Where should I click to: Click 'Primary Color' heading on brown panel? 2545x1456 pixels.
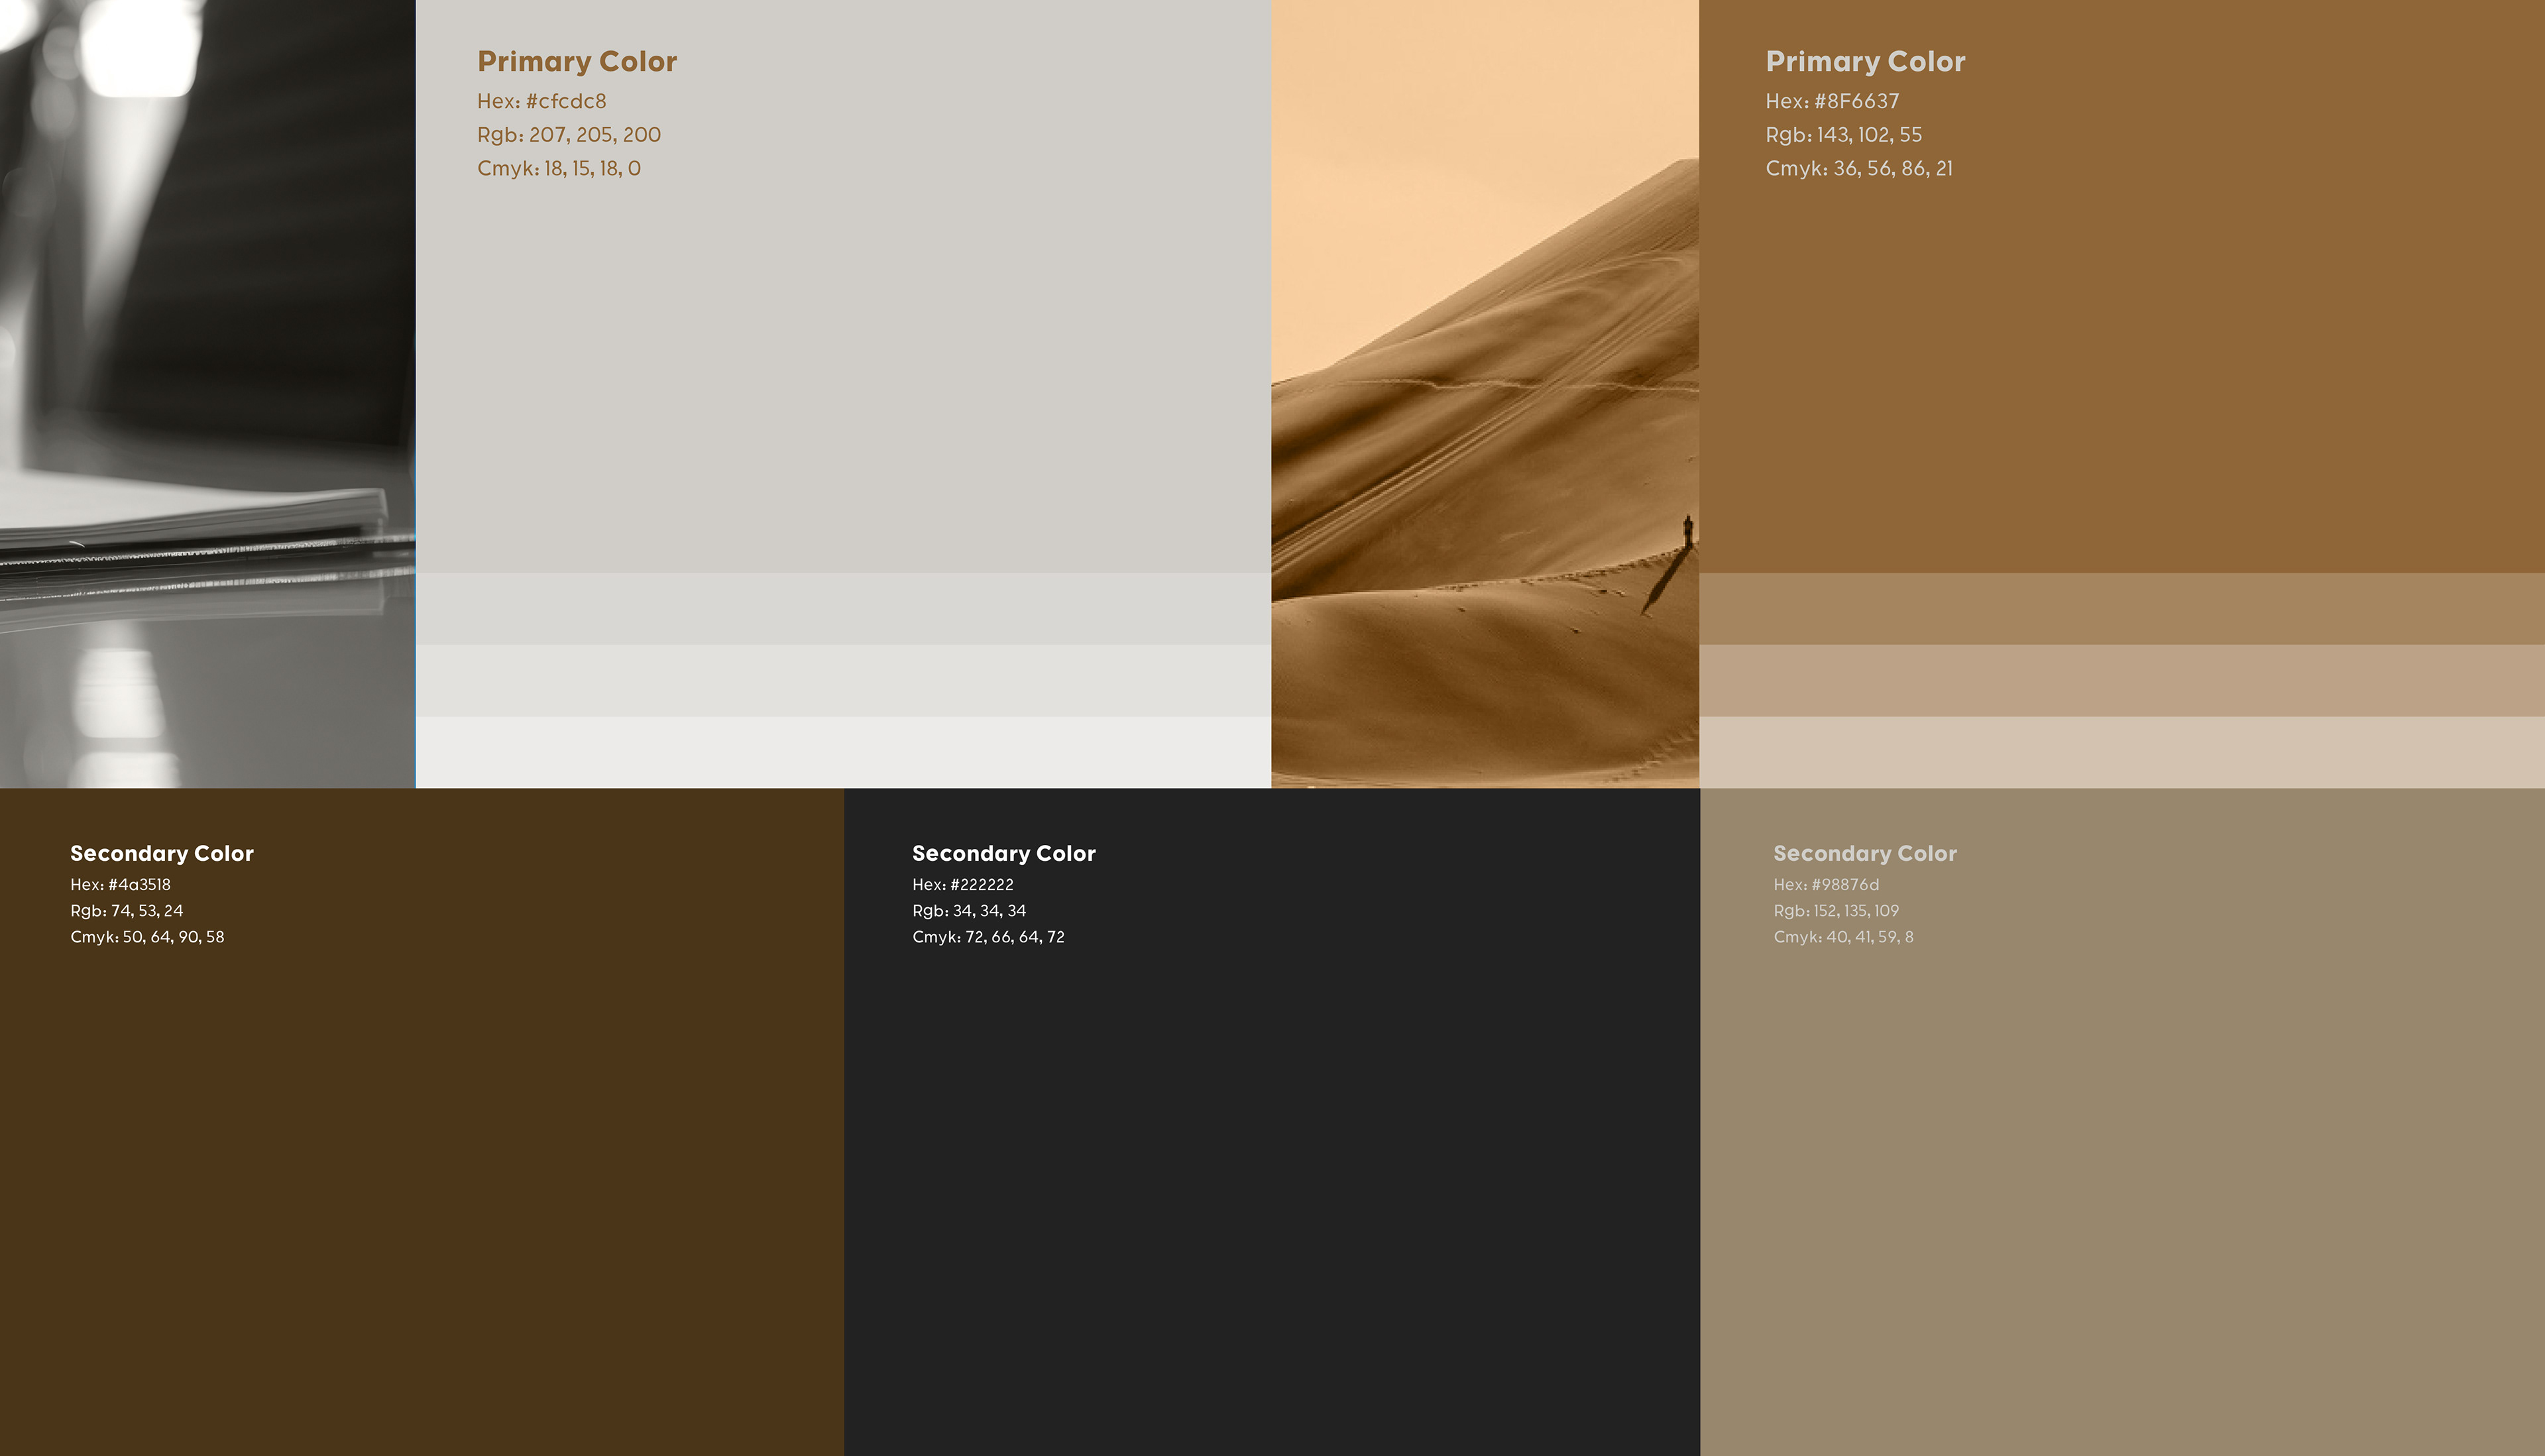[x=1865, y=62]
